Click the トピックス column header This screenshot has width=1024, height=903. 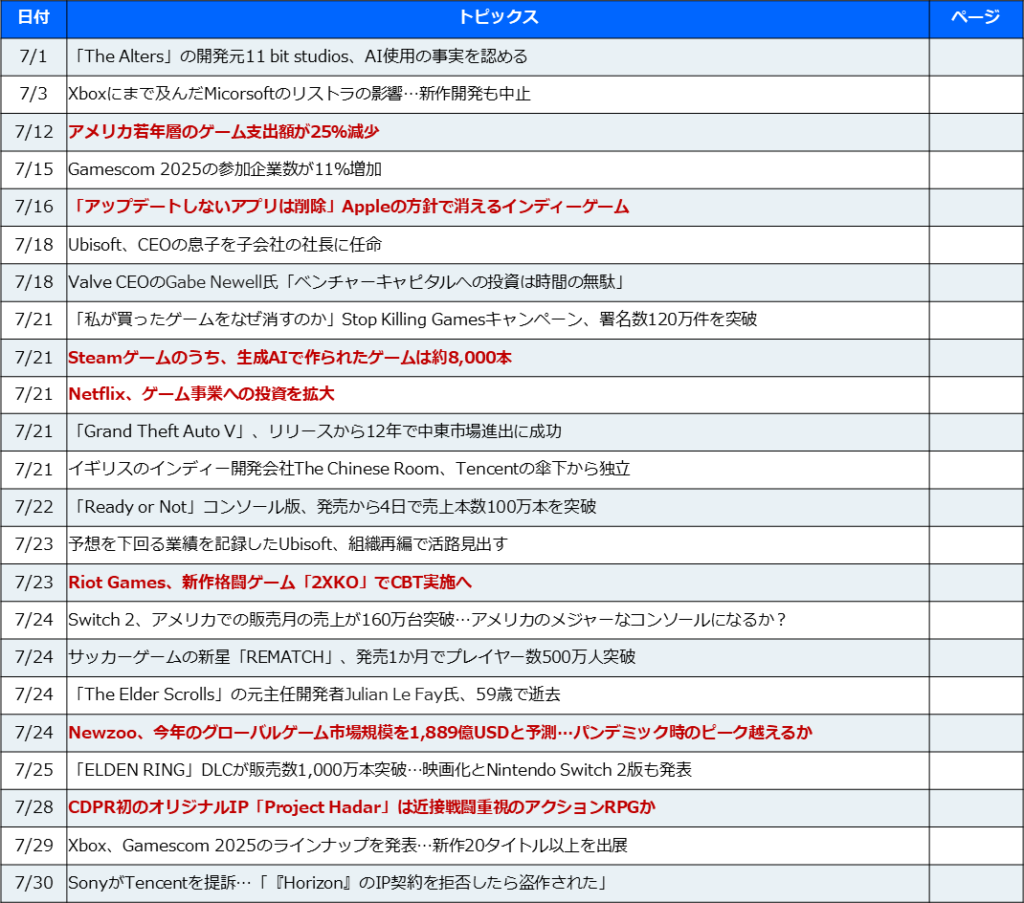[498, 18]
